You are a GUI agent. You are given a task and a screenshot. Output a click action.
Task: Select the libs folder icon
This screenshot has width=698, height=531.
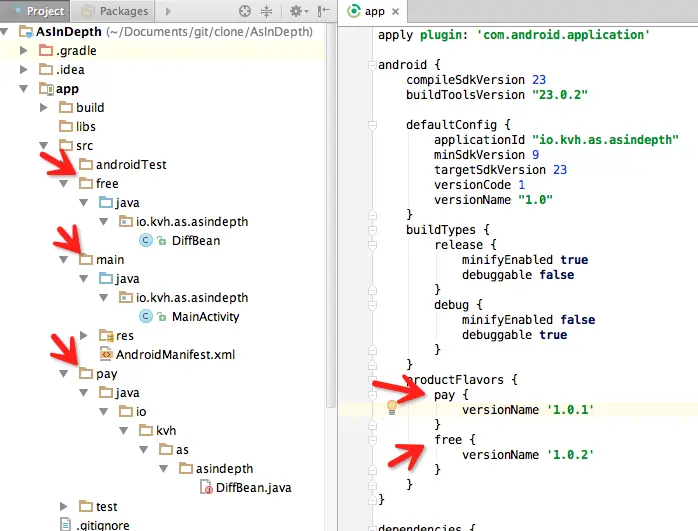click(x=66, y=126)
